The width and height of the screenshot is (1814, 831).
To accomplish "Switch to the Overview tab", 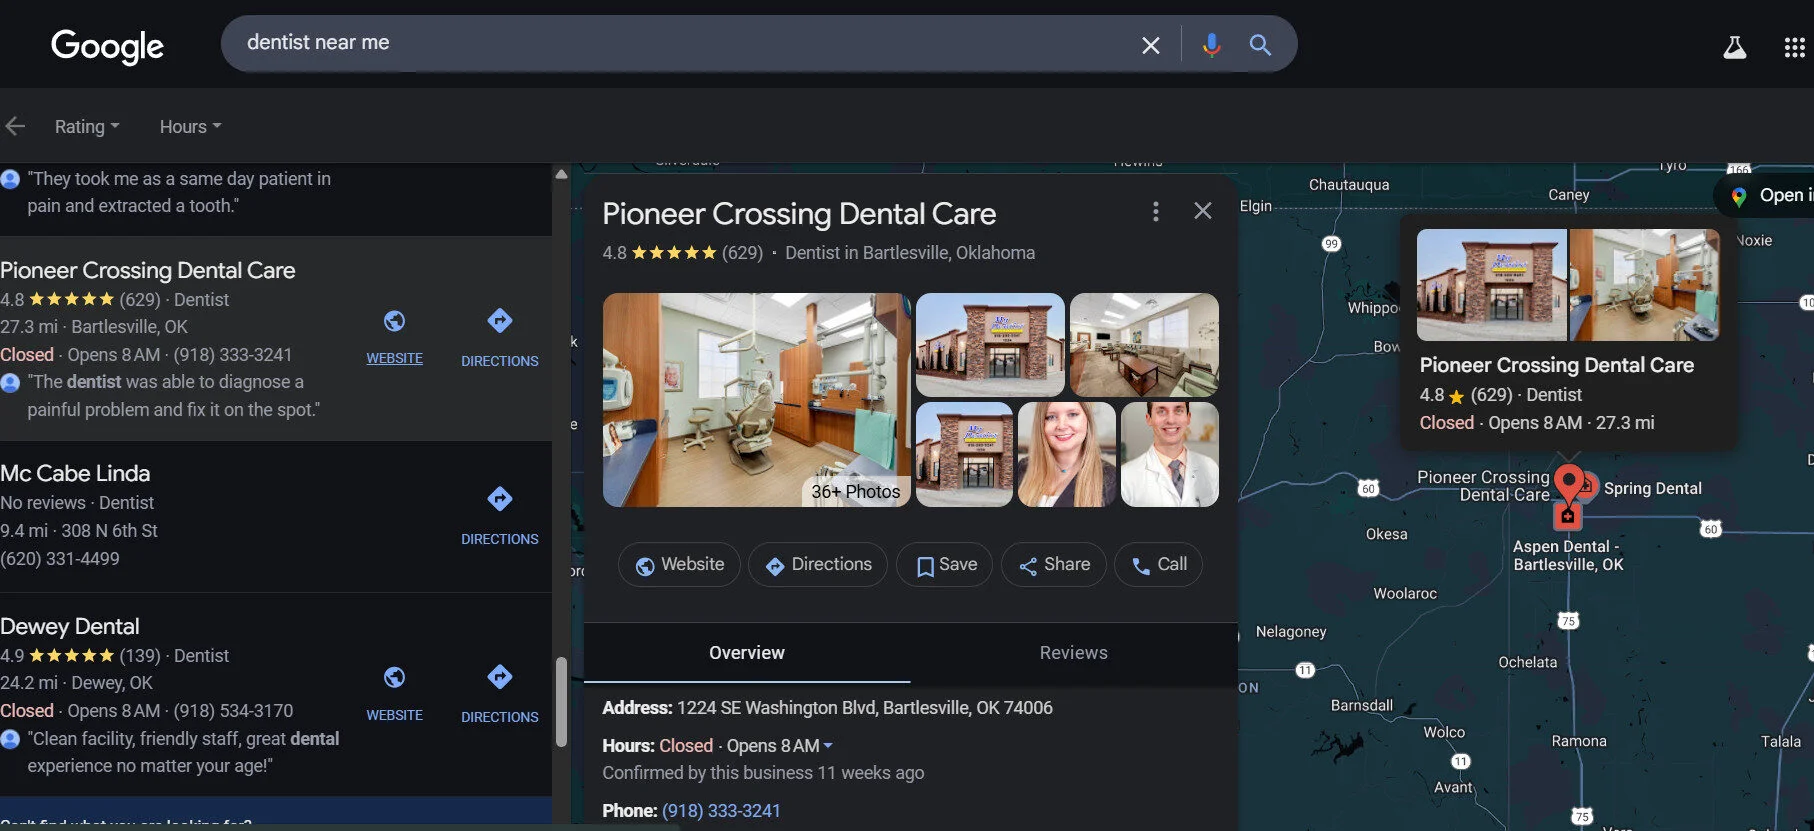I will click(x=747, y=653).
